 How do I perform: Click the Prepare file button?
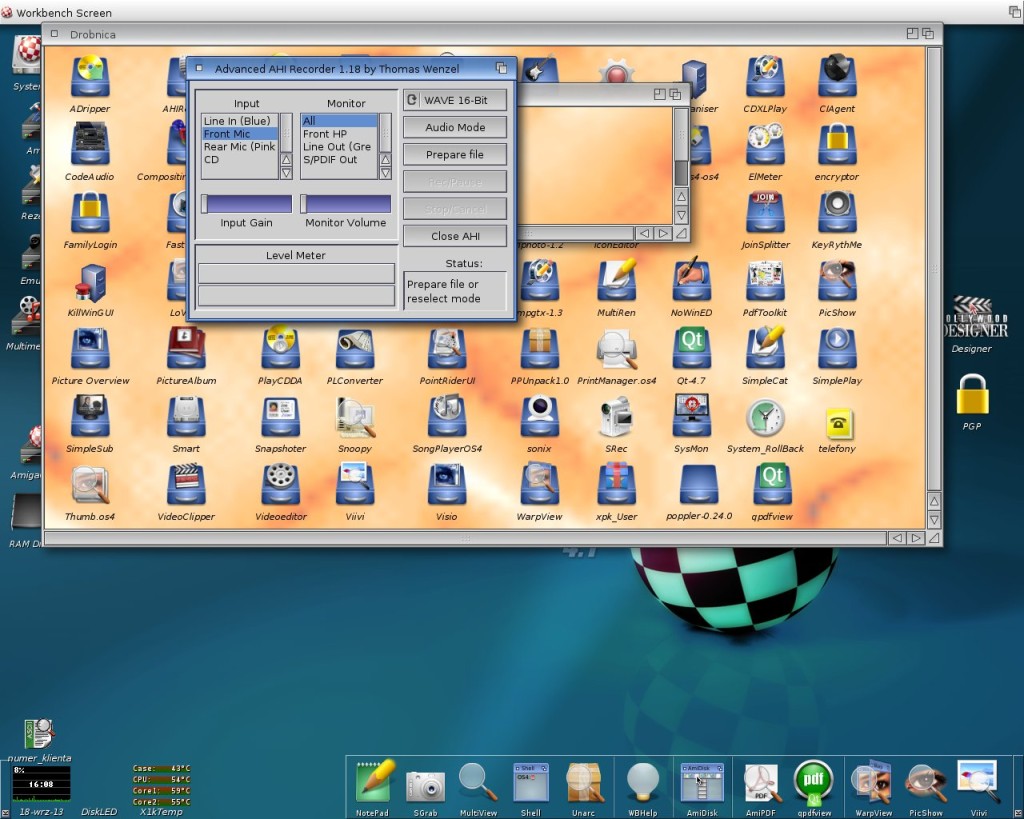tap(455, 155)
